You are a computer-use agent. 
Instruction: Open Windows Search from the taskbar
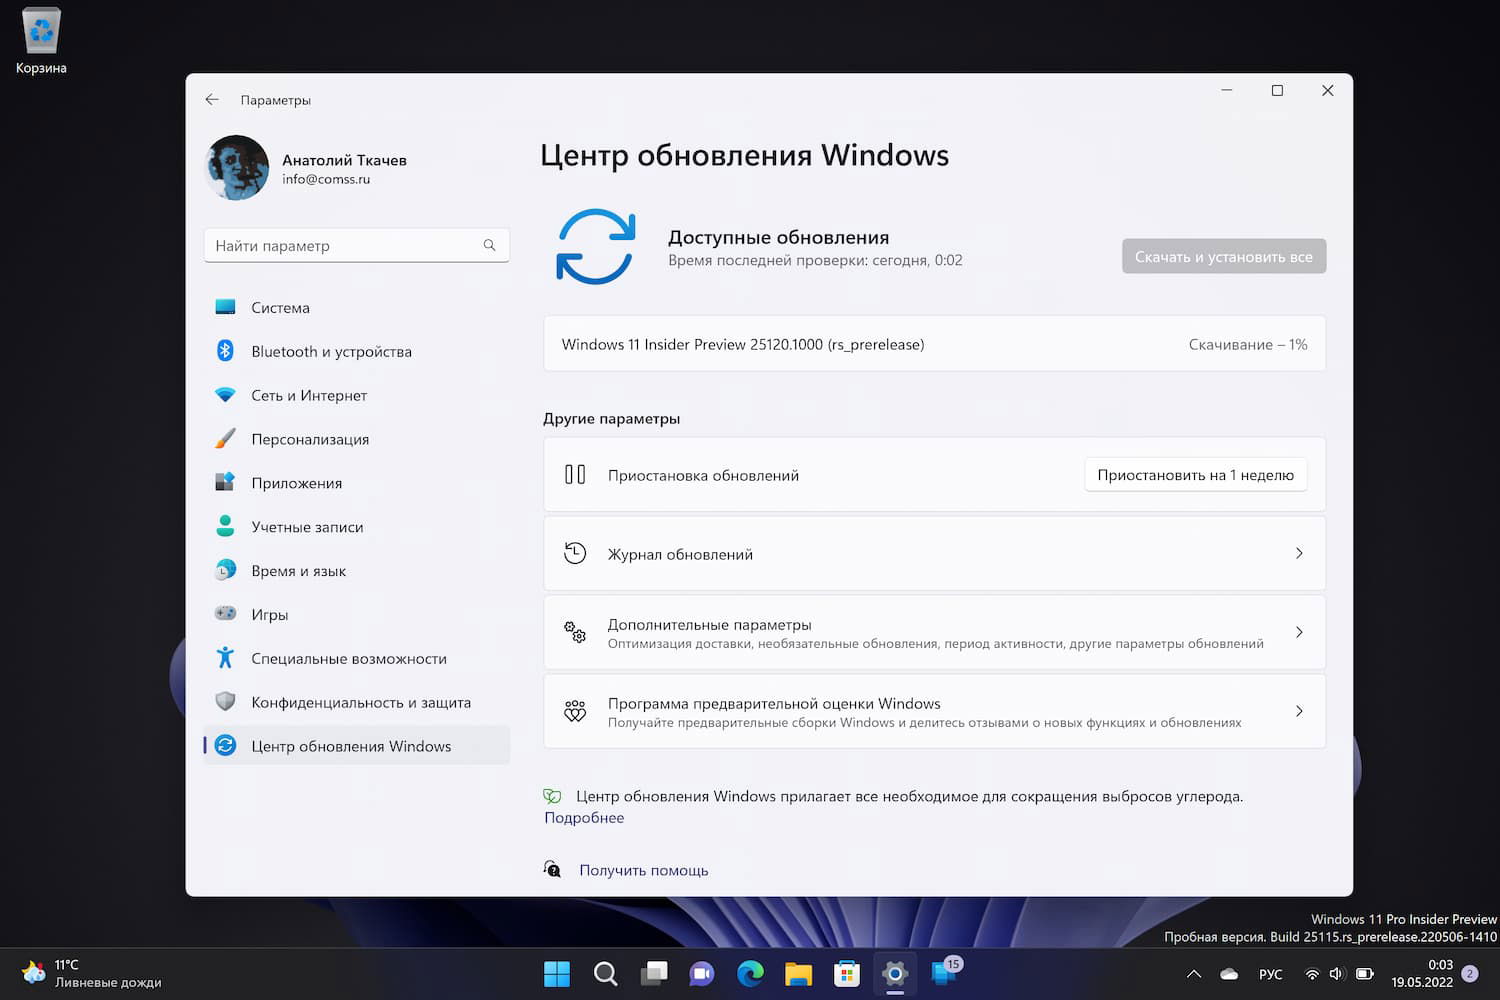pyautogui.click(x=605, y=973)
